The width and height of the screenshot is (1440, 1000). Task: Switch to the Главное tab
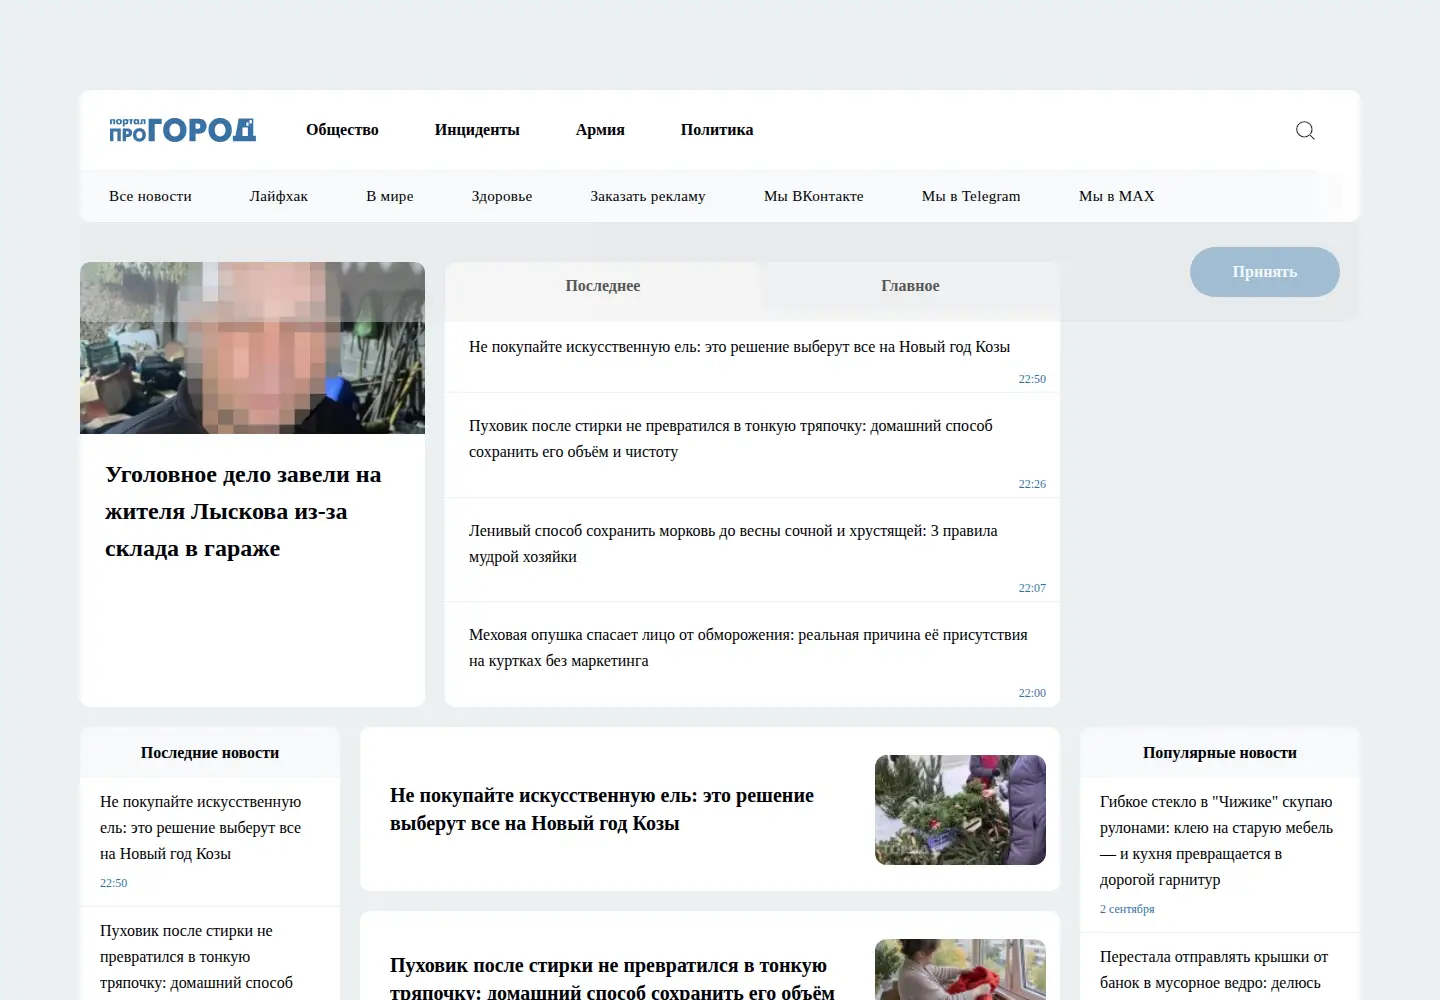click(910, 286)
